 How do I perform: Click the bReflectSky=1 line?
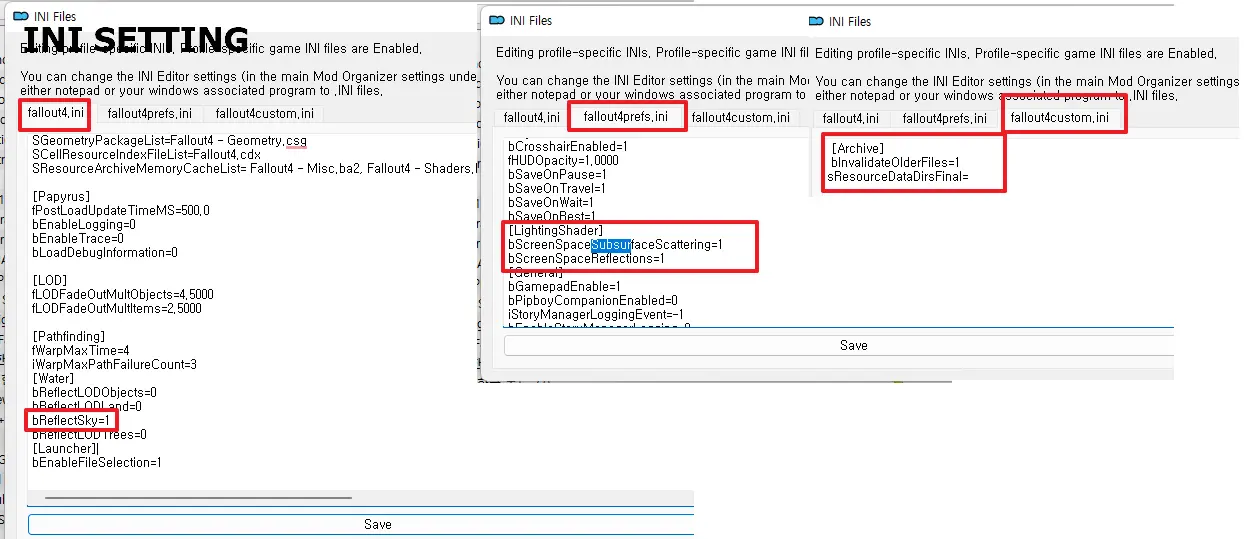pyautogui.click(x=71, y=421)
